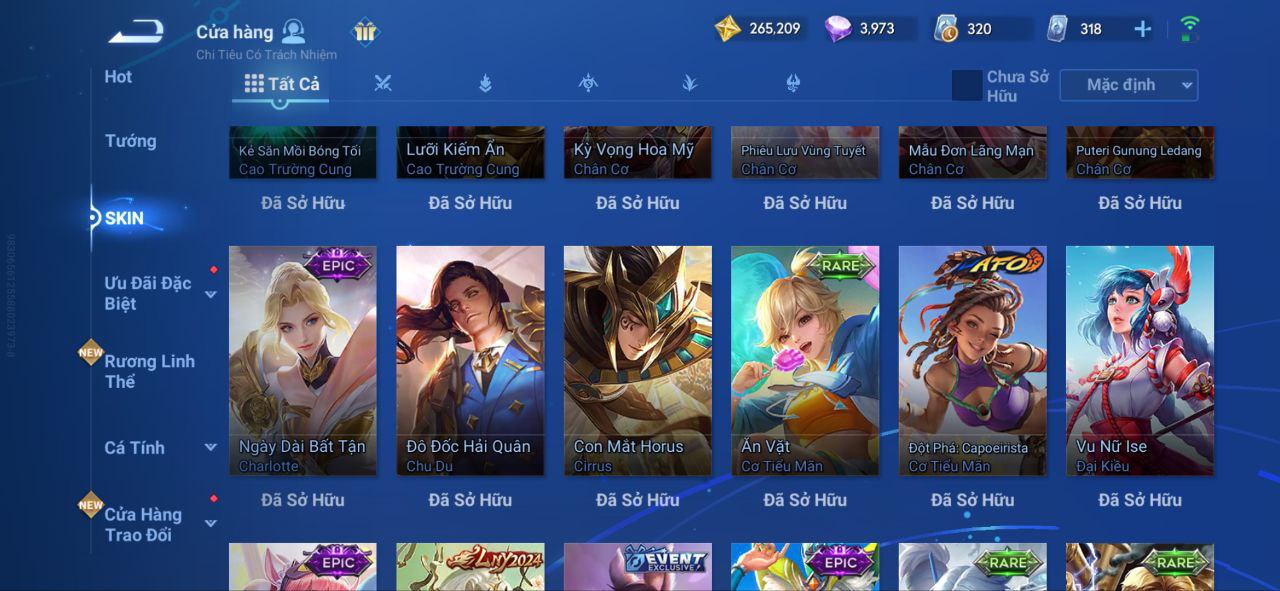Select the crossed swords role filter
1280x591 pixels.
coord(383,83)
